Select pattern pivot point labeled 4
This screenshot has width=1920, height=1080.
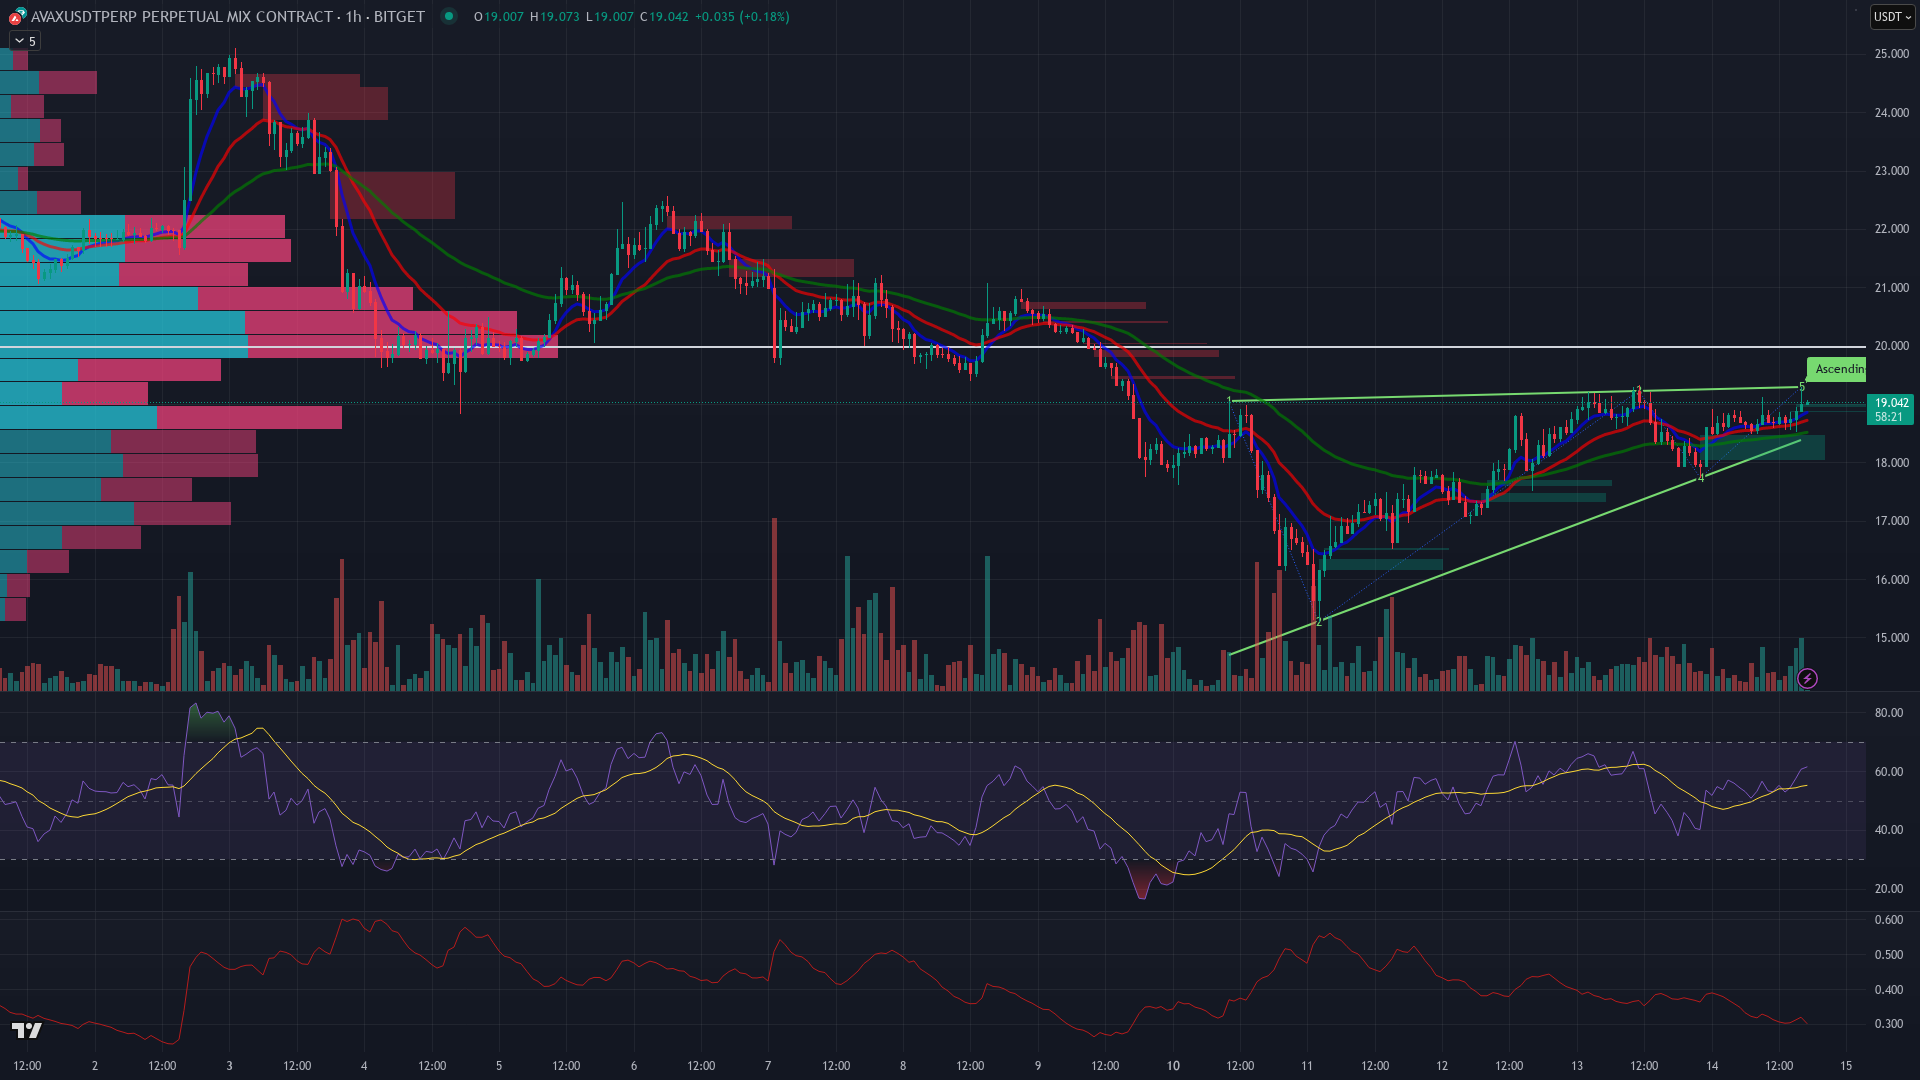click(x=1701, y=478)
